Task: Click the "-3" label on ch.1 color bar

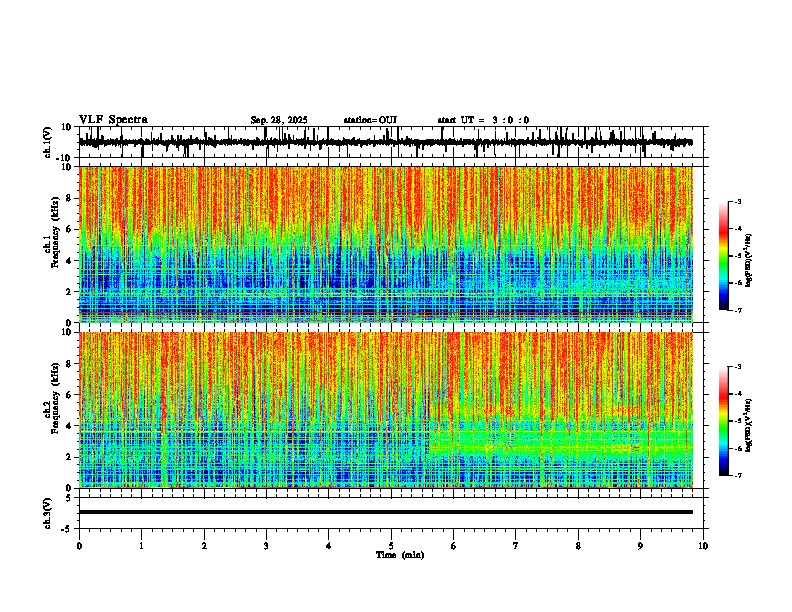Action: click(738, 202)
